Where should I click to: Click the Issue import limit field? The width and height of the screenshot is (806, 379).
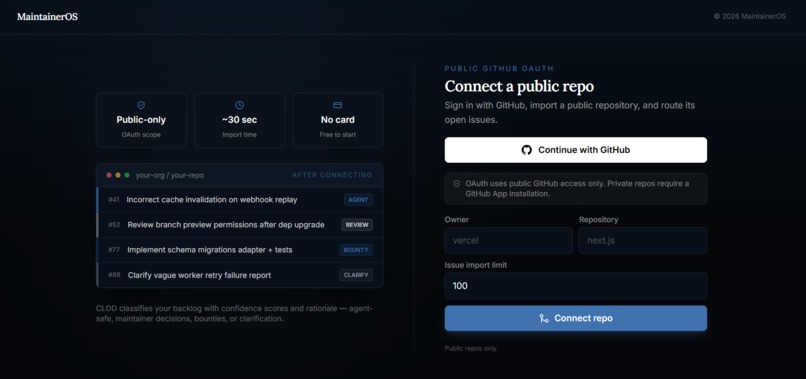(576, 286)
